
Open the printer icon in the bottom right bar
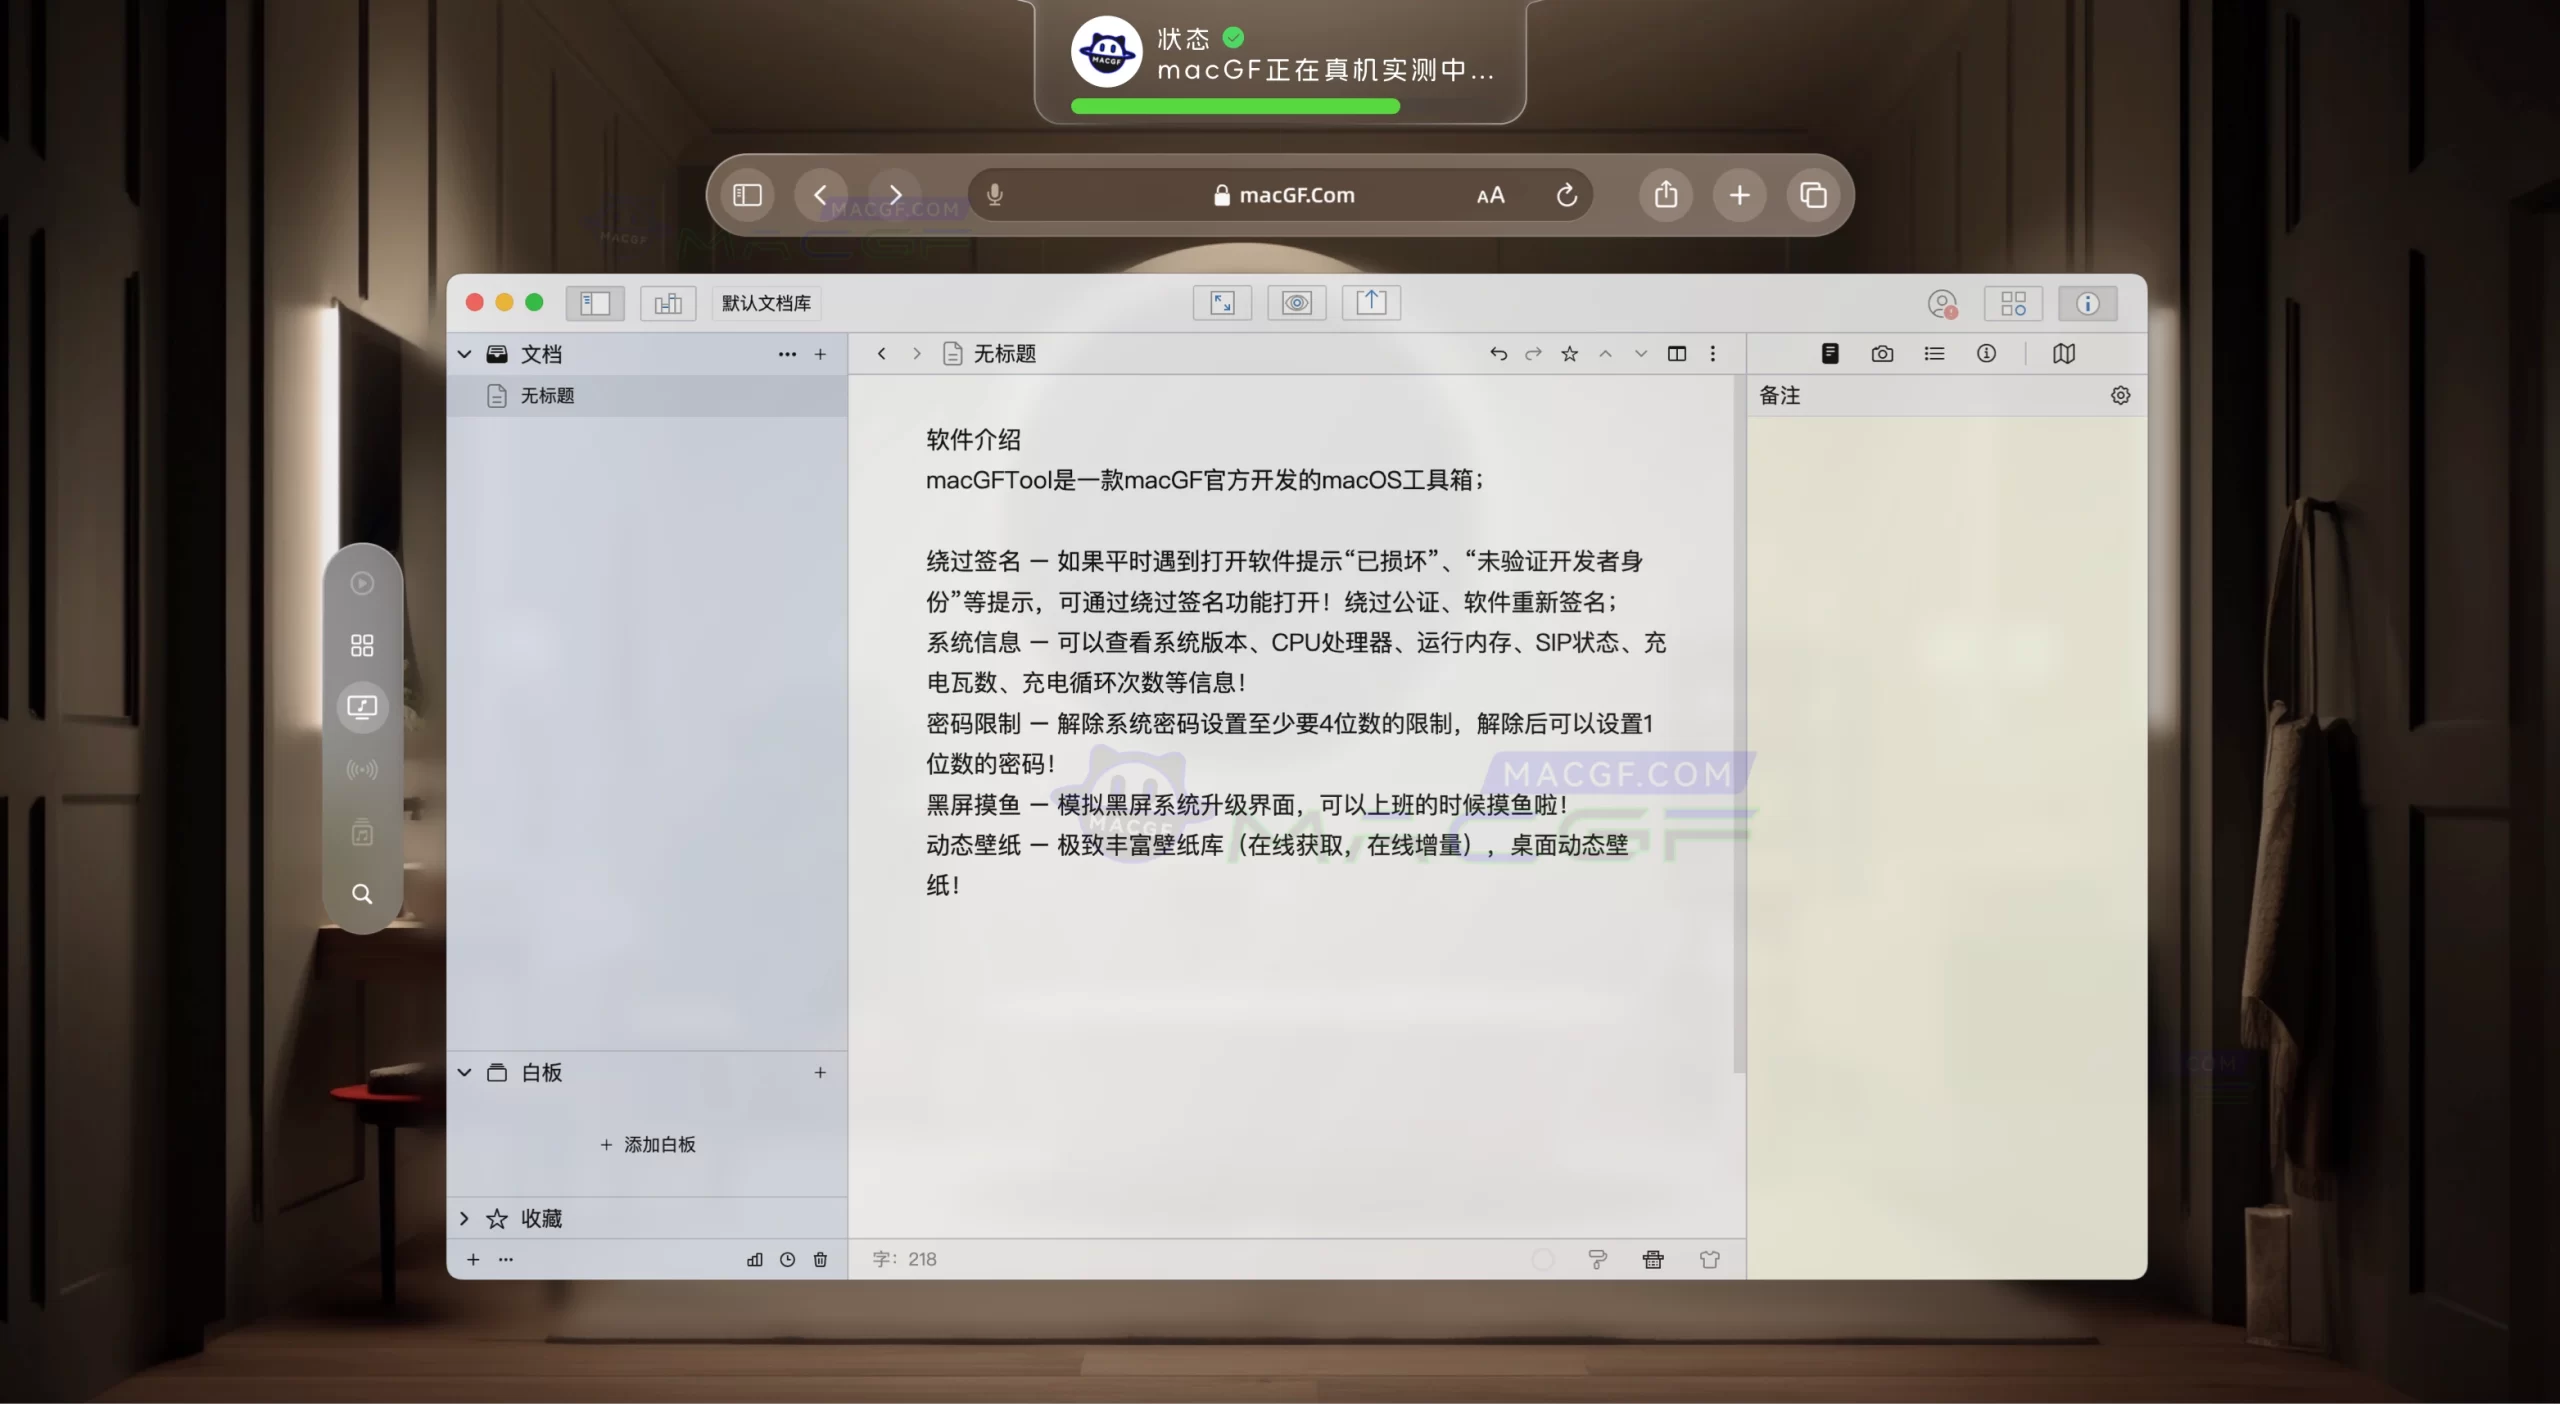1652,1260
